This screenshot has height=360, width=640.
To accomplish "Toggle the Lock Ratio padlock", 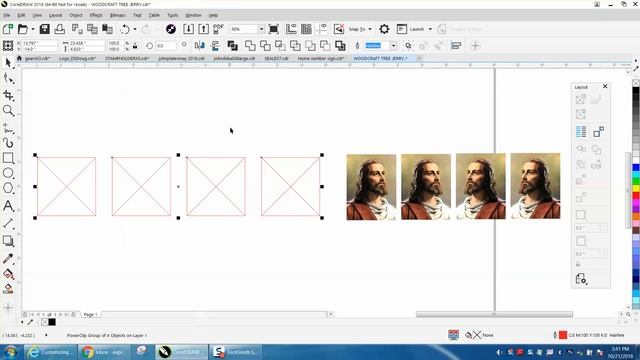I will click(x=135, y=46).
